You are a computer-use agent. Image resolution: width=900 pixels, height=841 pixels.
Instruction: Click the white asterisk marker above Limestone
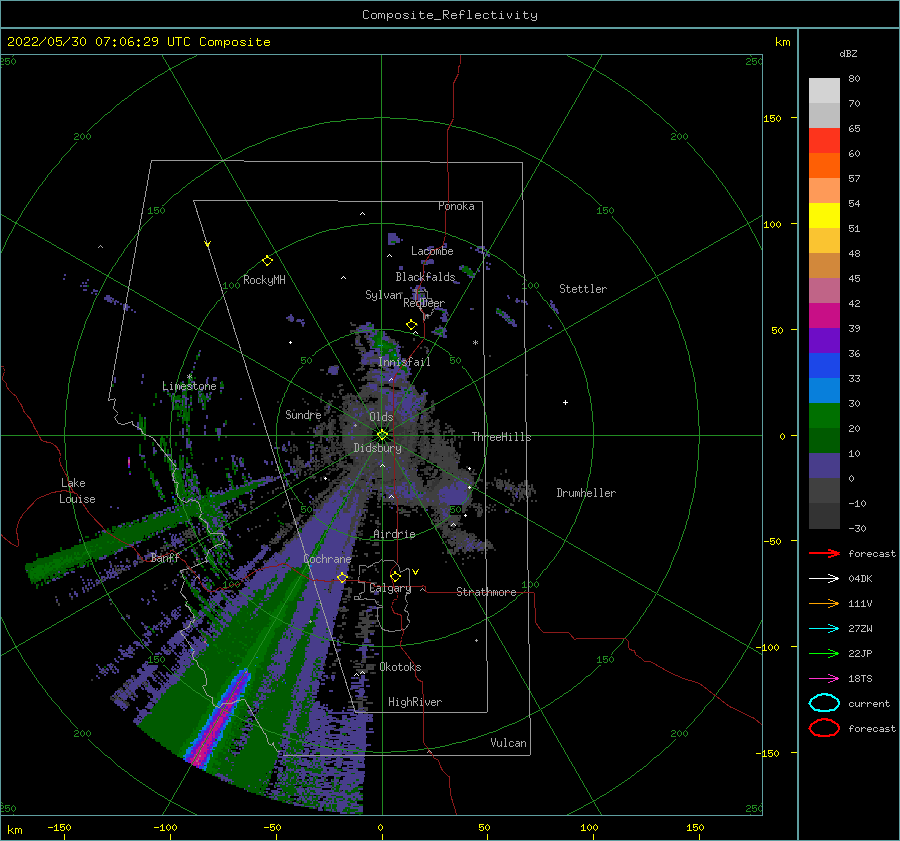click(189, 377)
